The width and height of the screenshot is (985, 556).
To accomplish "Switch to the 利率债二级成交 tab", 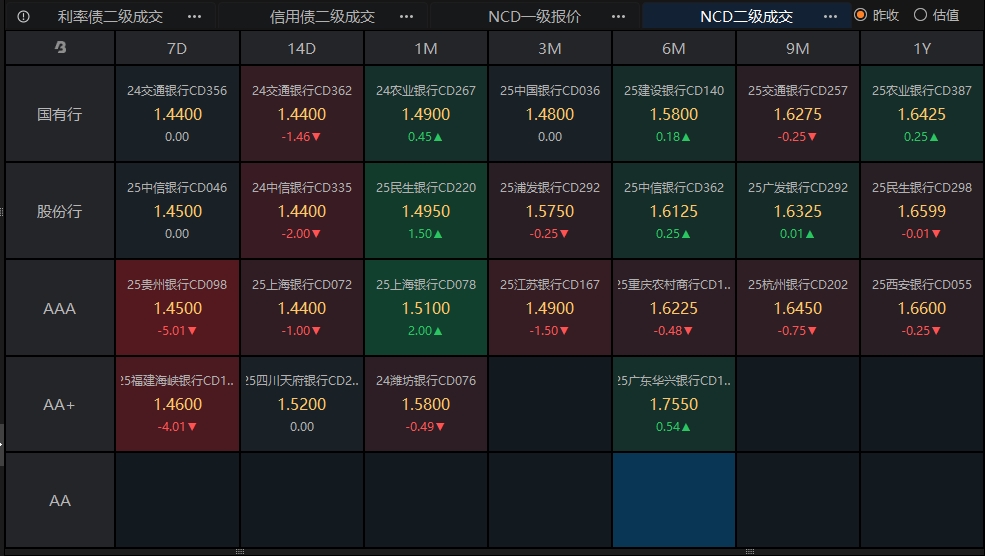I will click(111, 16).
